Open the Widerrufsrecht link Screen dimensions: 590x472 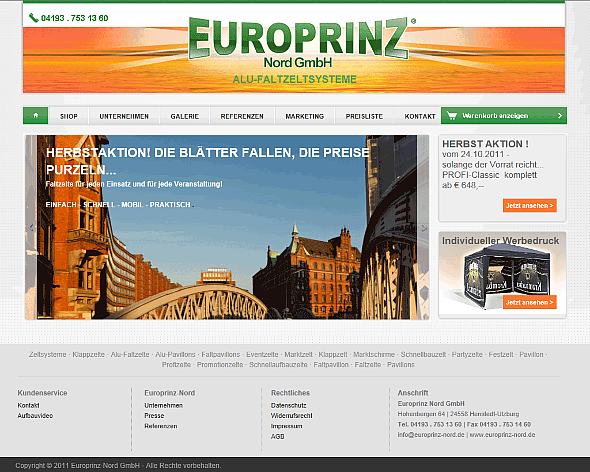point(292,416)
